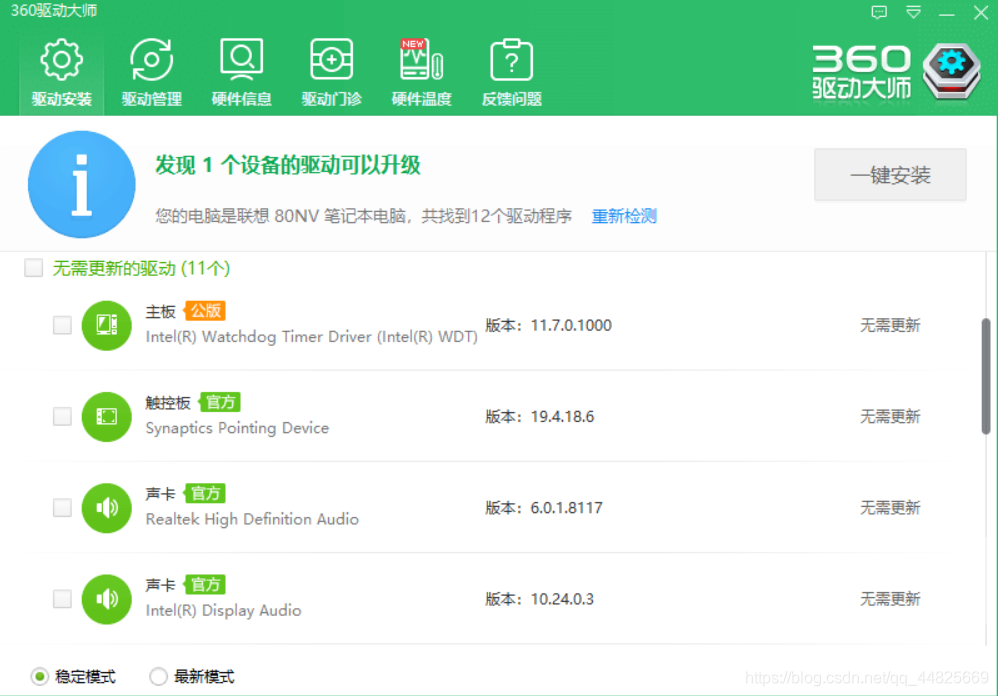The image size is (998, 696).
Task: Click 版本: 6.0.1.8117 text
Action: coord(544,508)
